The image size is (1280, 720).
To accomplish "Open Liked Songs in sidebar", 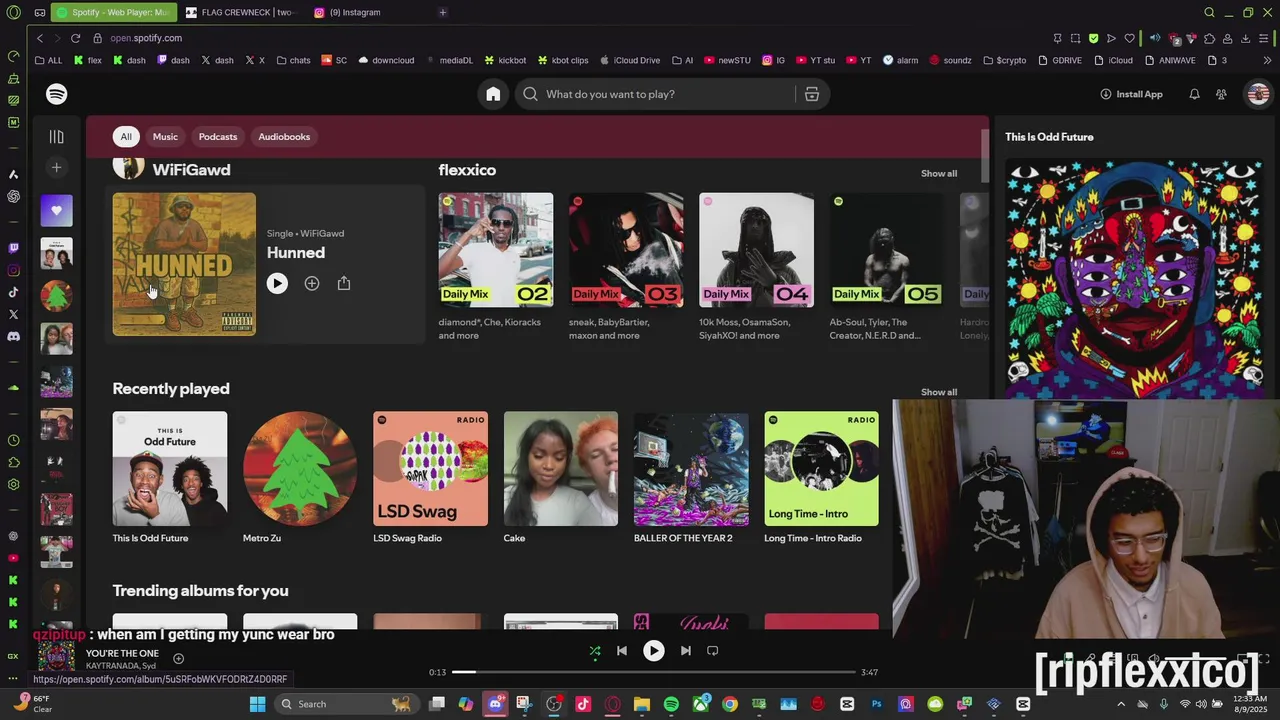I will 57,211.
